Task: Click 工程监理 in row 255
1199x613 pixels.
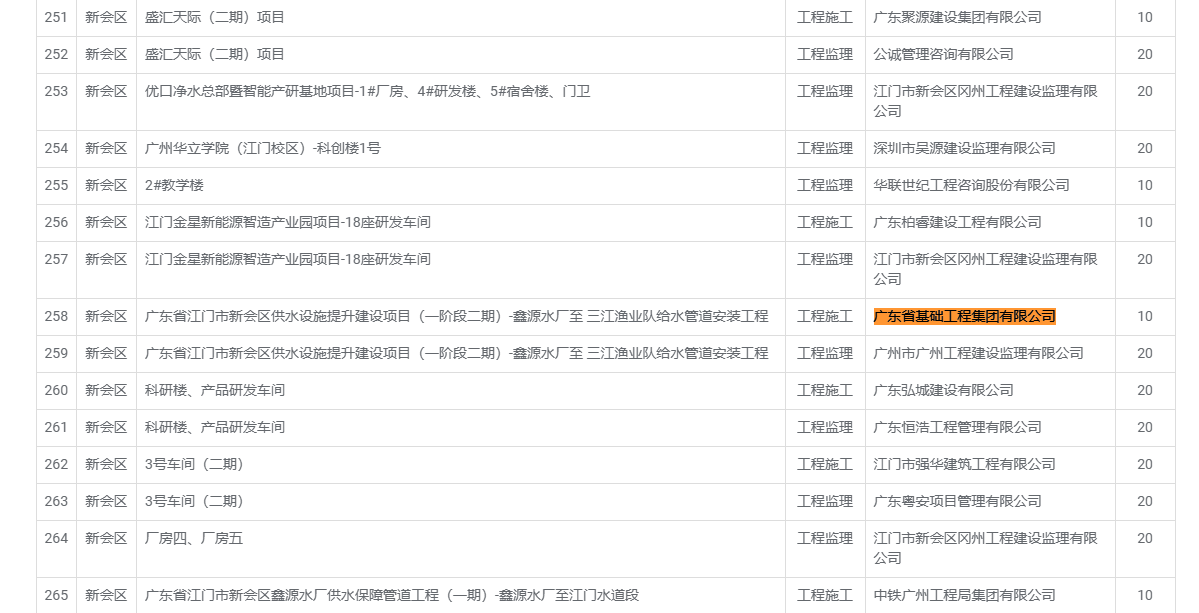Action: 825,185
